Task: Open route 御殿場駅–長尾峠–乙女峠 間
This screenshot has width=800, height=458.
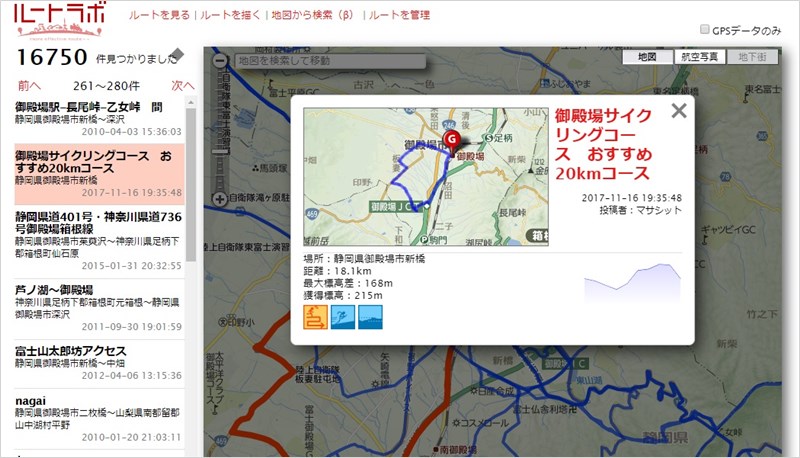Action: (x=98, y=119)
